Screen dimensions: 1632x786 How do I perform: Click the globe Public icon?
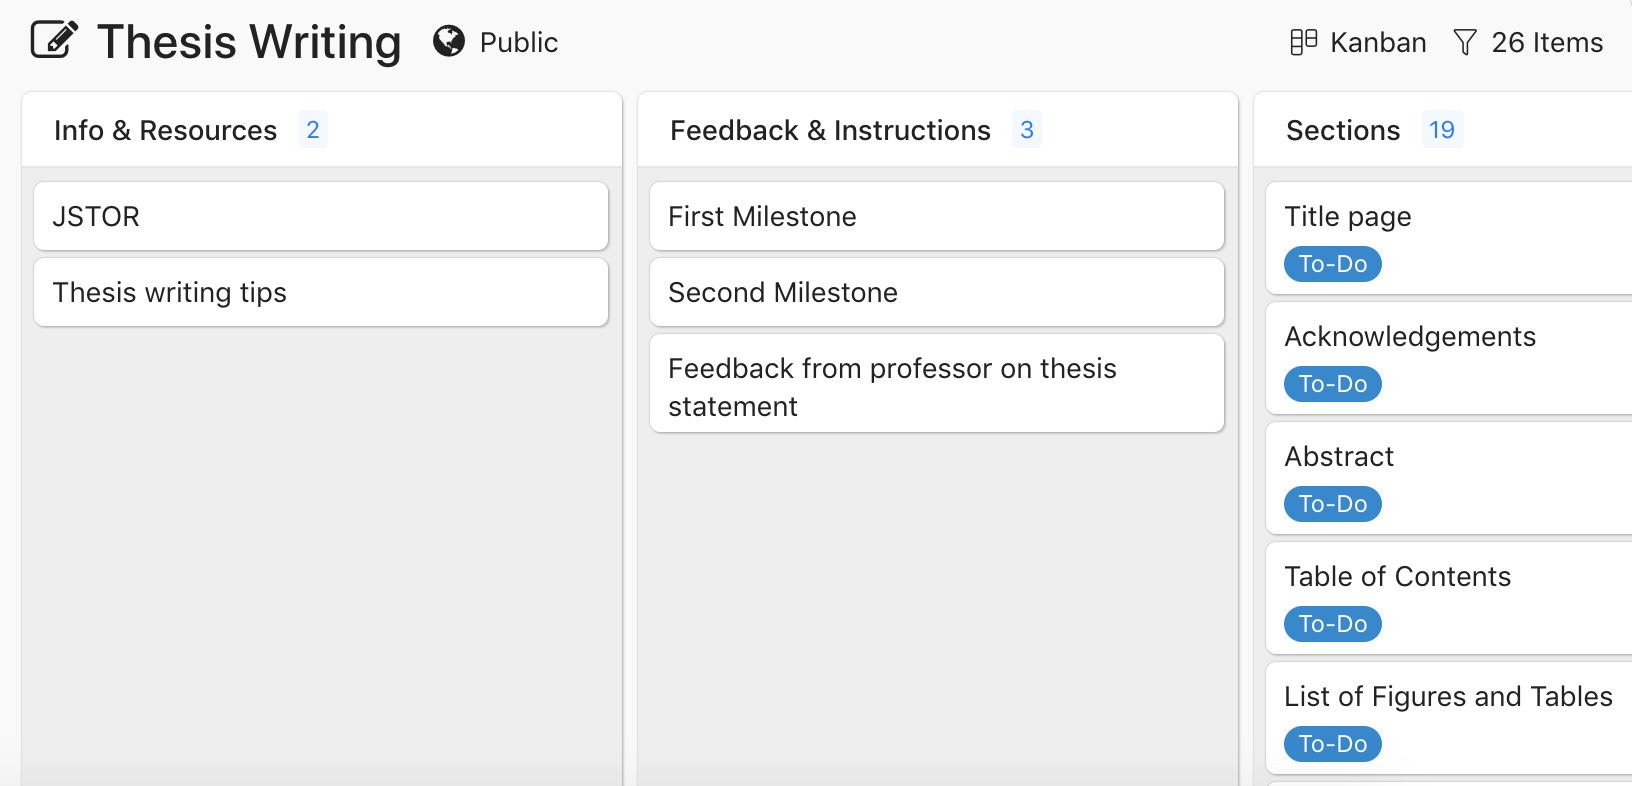pyautogui.click(x=449, y=41)
